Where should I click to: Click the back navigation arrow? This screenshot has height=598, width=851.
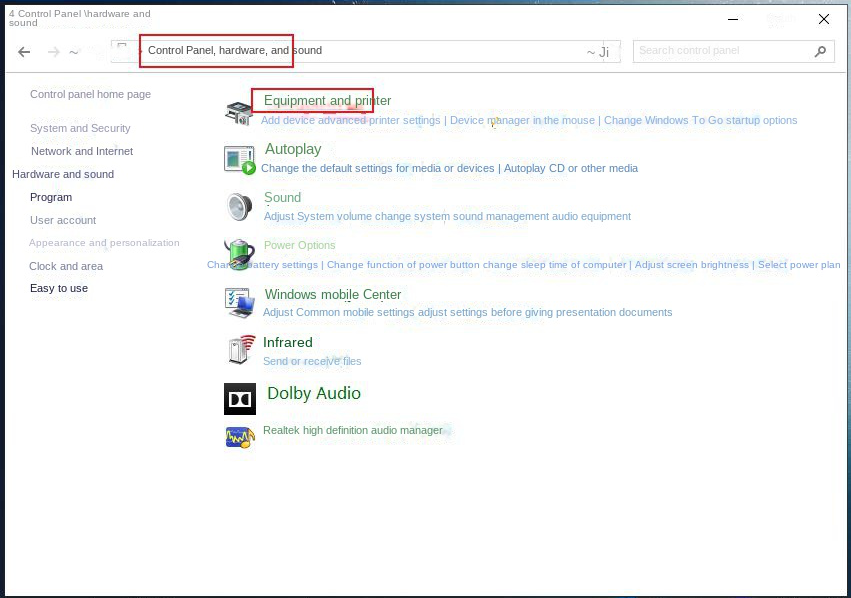point(24,51)
